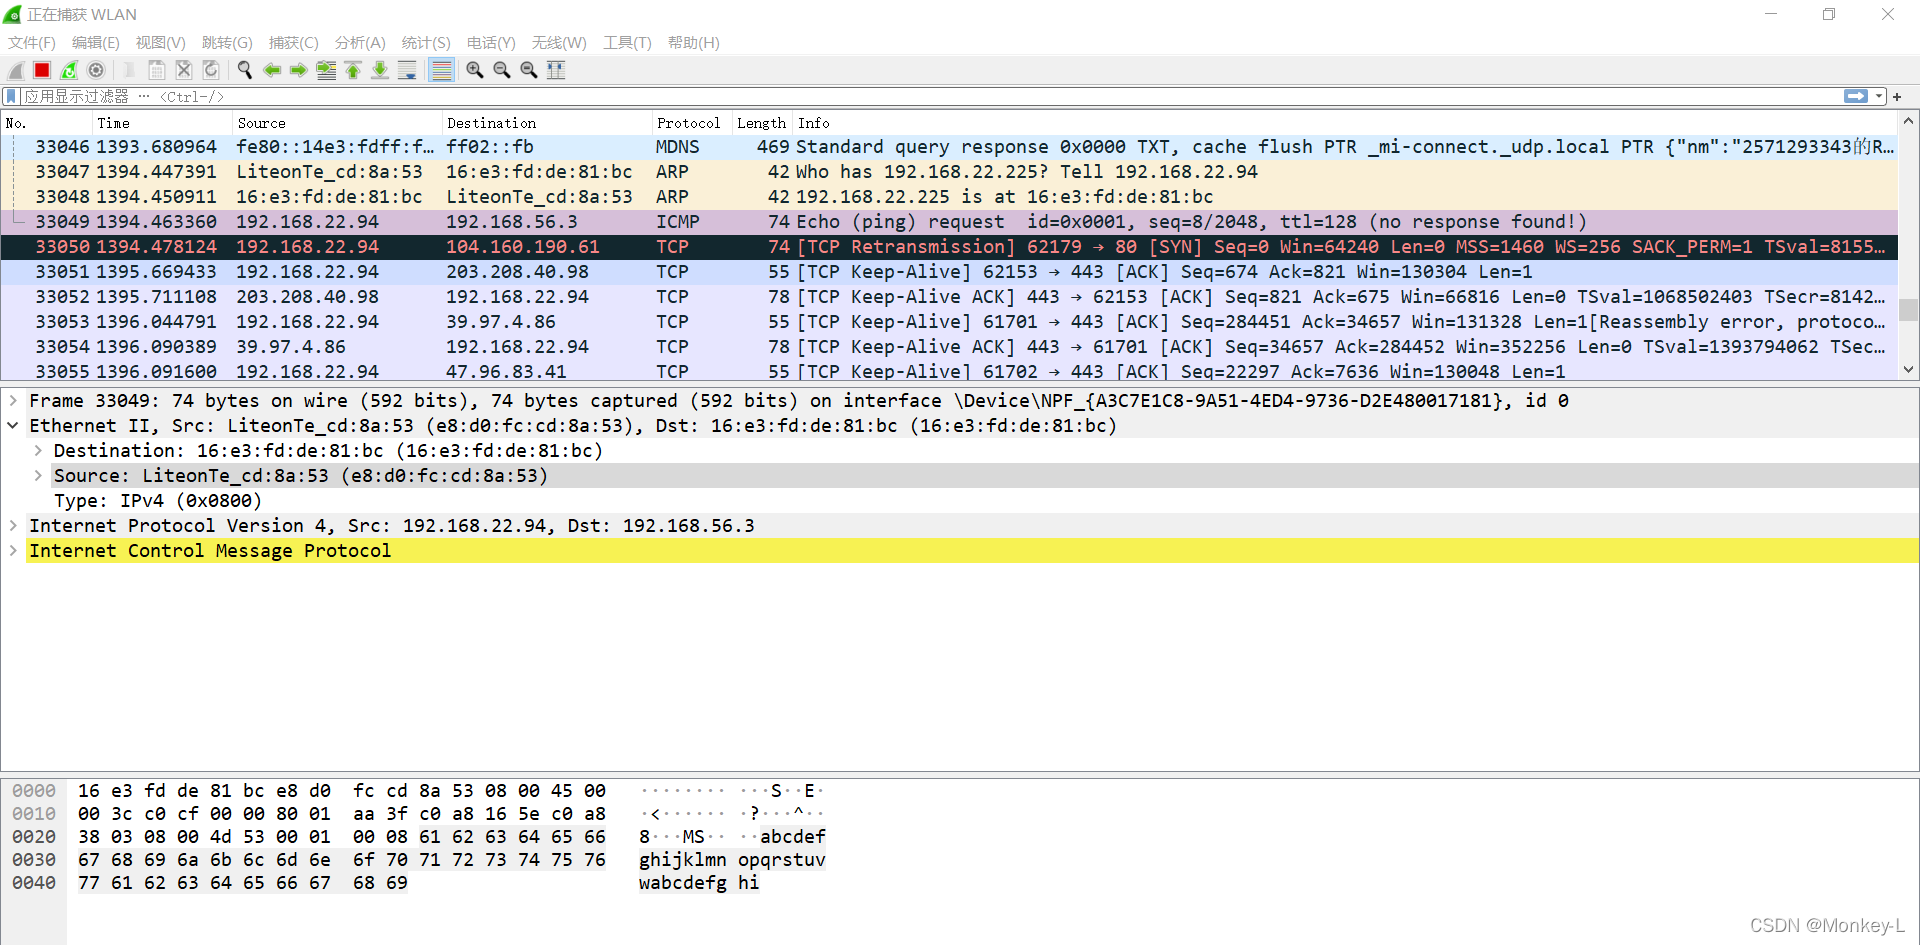Select packet 33049 ICMP Echo request row
The height and width of the screenshot is (945, 1920).
click(x=950, y=221)
